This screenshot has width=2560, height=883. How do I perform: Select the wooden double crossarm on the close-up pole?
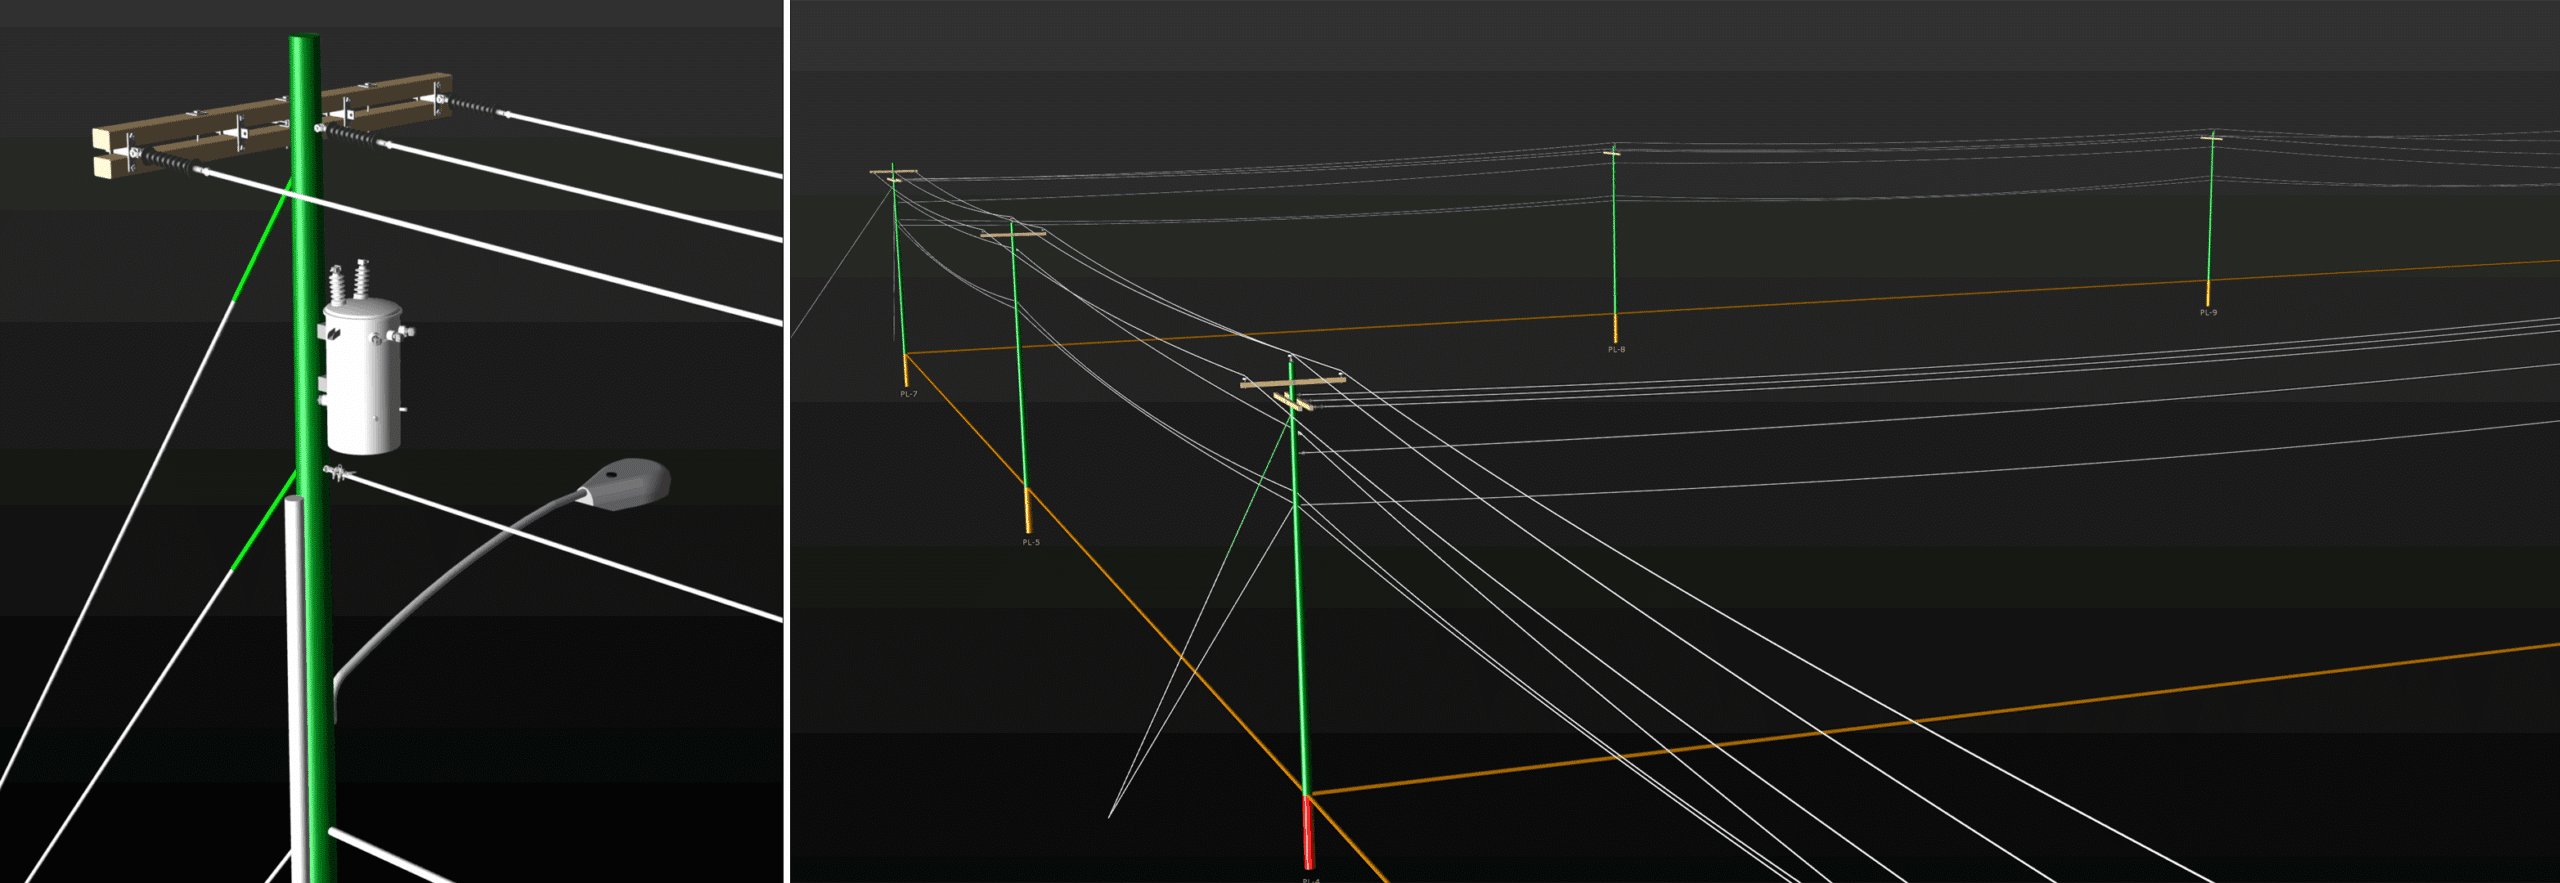(272, 125)
